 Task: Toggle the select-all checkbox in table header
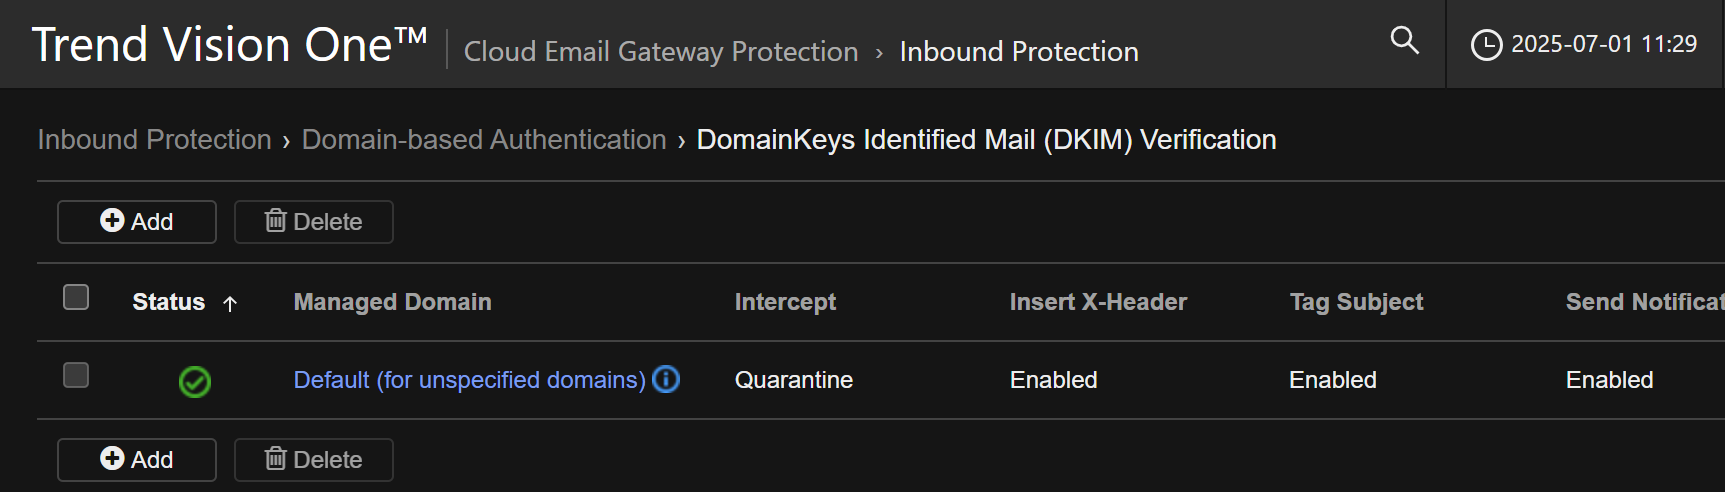76,297
